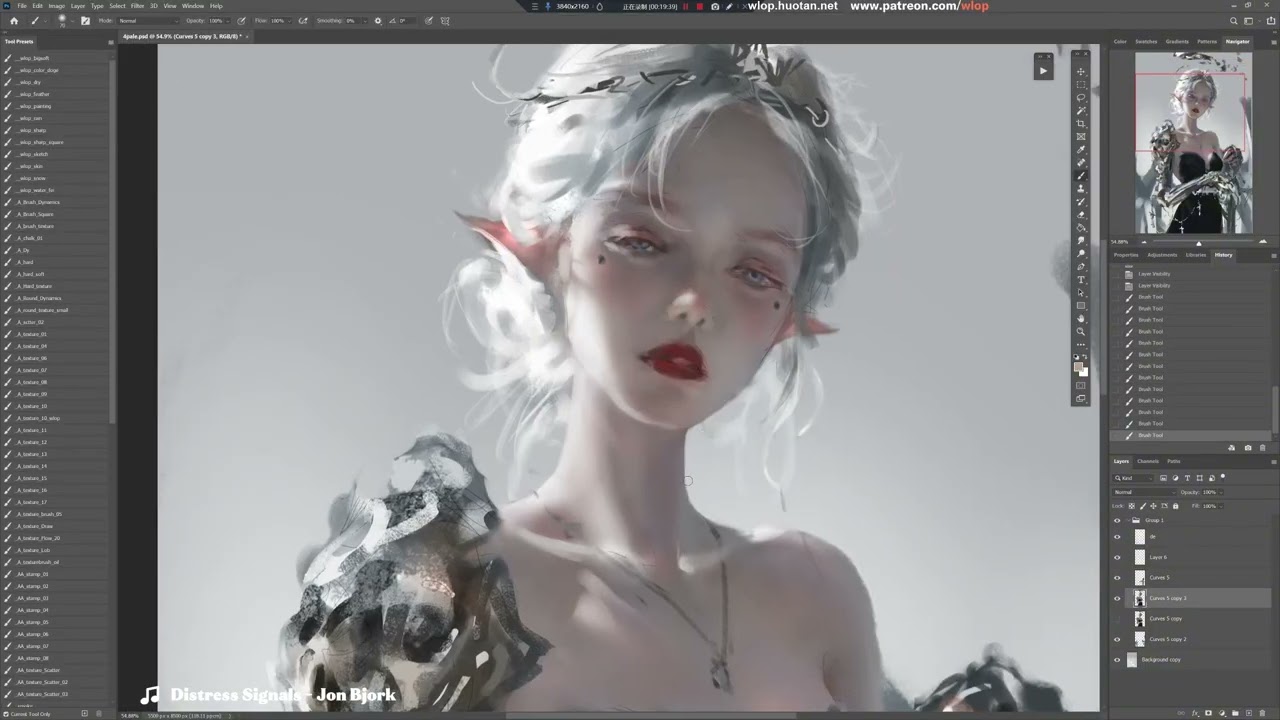1280x720 pixels.
Task: Switch to the Paths tab
Action: (1174, 461)
